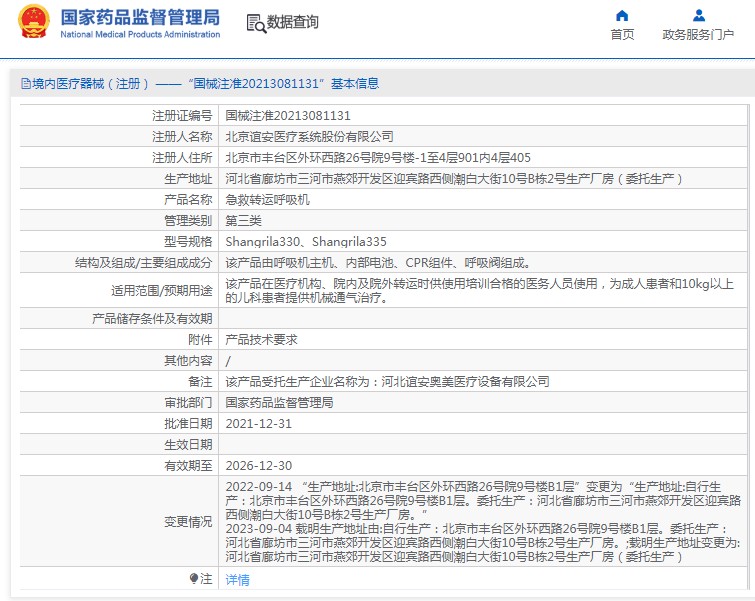Open the 数据查询 heading text
755x601 pixels.
pos(293,22)
